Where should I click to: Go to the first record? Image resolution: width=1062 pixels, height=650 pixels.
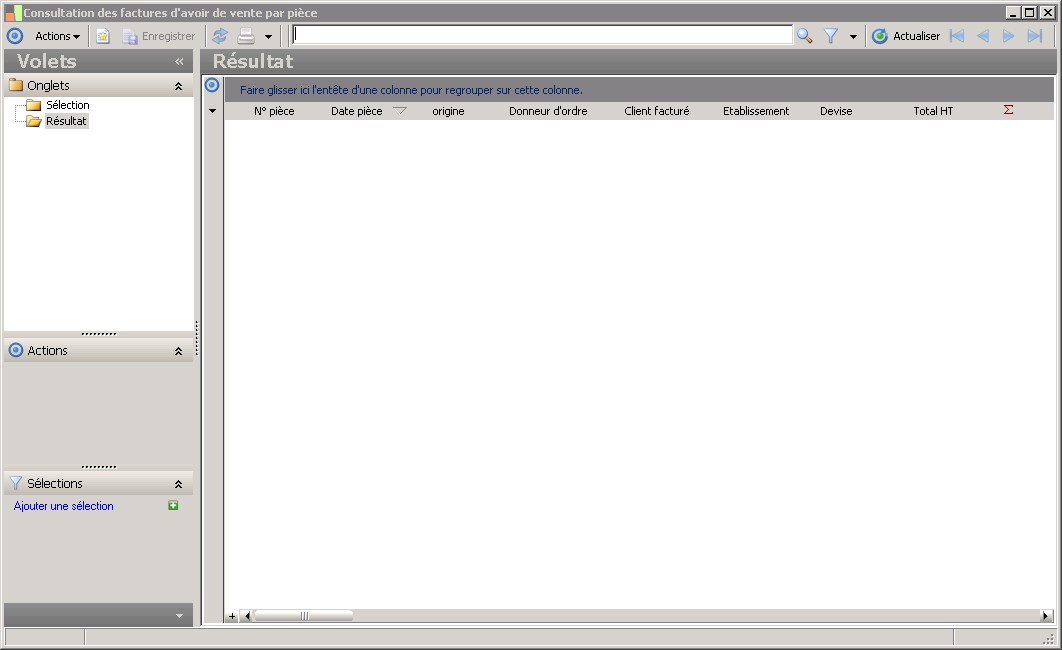[x=957, y=36]
